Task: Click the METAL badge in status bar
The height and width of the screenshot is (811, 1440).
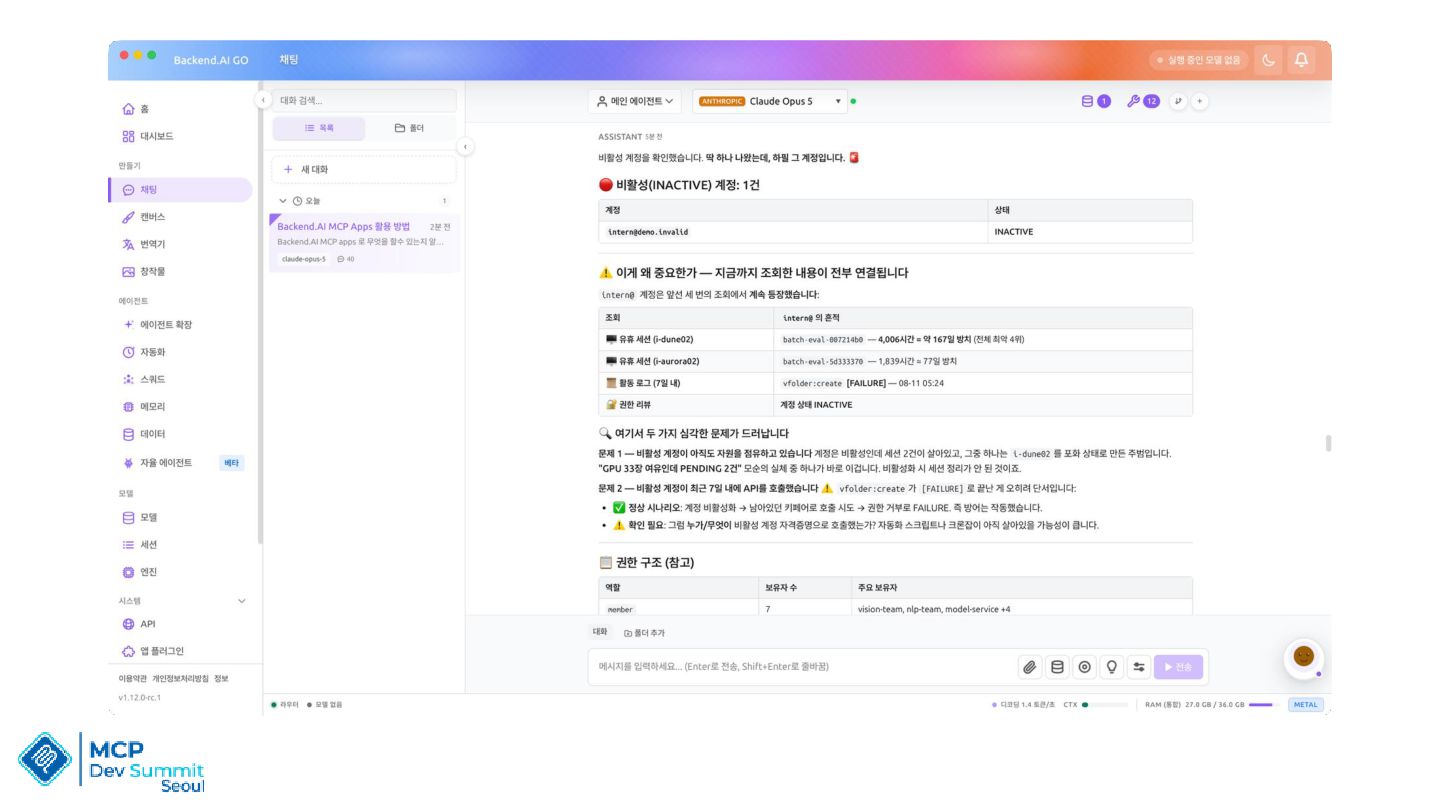Action: [1306, 704]
